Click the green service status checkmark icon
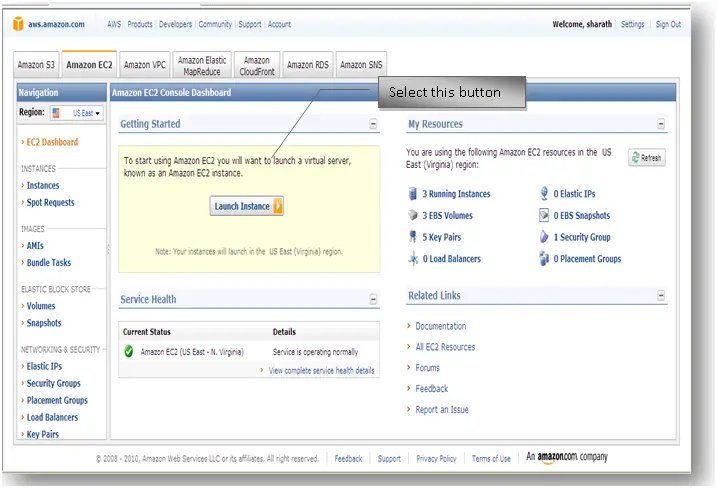This screenshot has width=717, height=488. pyautogui.click(x=129, y=351)
